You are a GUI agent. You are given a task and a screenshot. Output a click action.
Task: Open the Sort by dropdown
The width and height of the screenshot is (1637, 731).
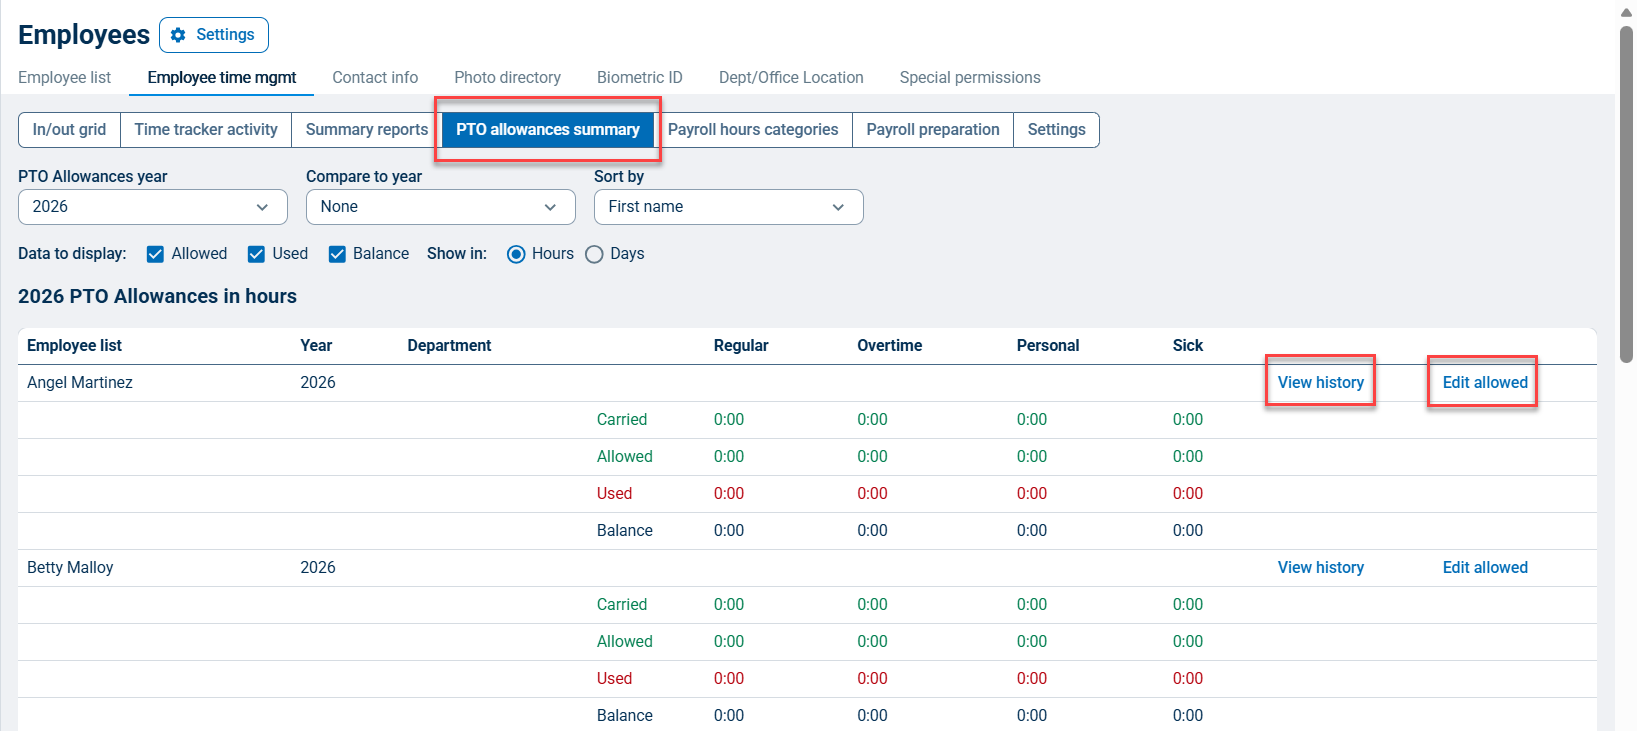pyautogui.click(x=729, y=207)
